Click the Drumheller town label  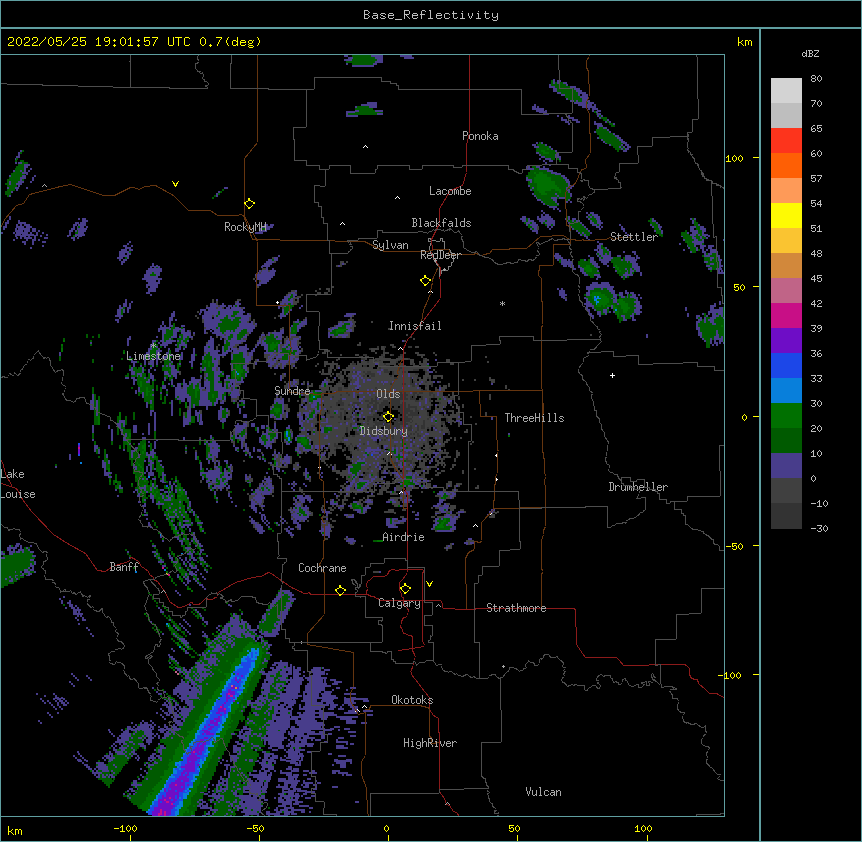(x=638, y=487)
